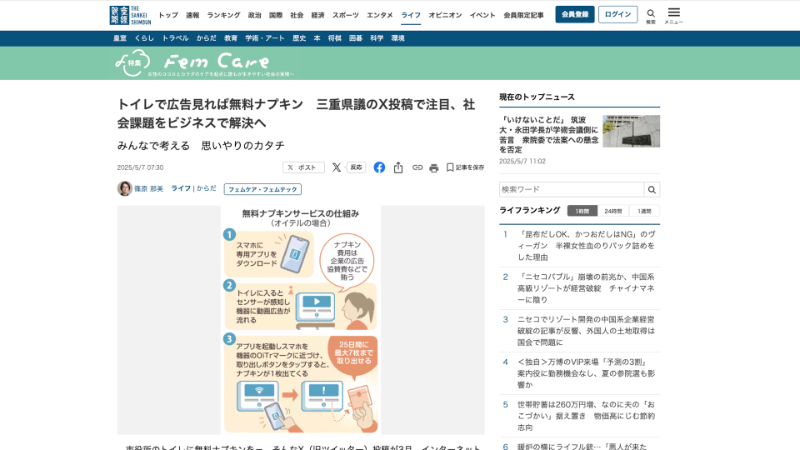Switch ranking to 1週間 tab
This screenshot has height=450, width=800.
[644, 211]
